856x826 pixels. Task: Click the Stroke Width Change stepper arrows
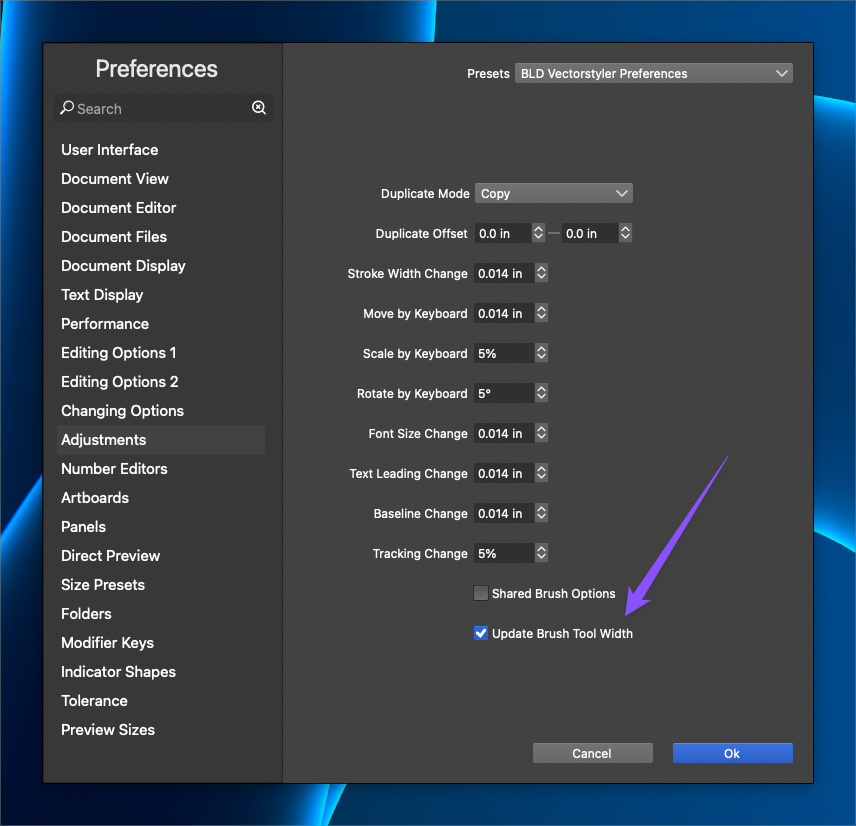(541, 273)
